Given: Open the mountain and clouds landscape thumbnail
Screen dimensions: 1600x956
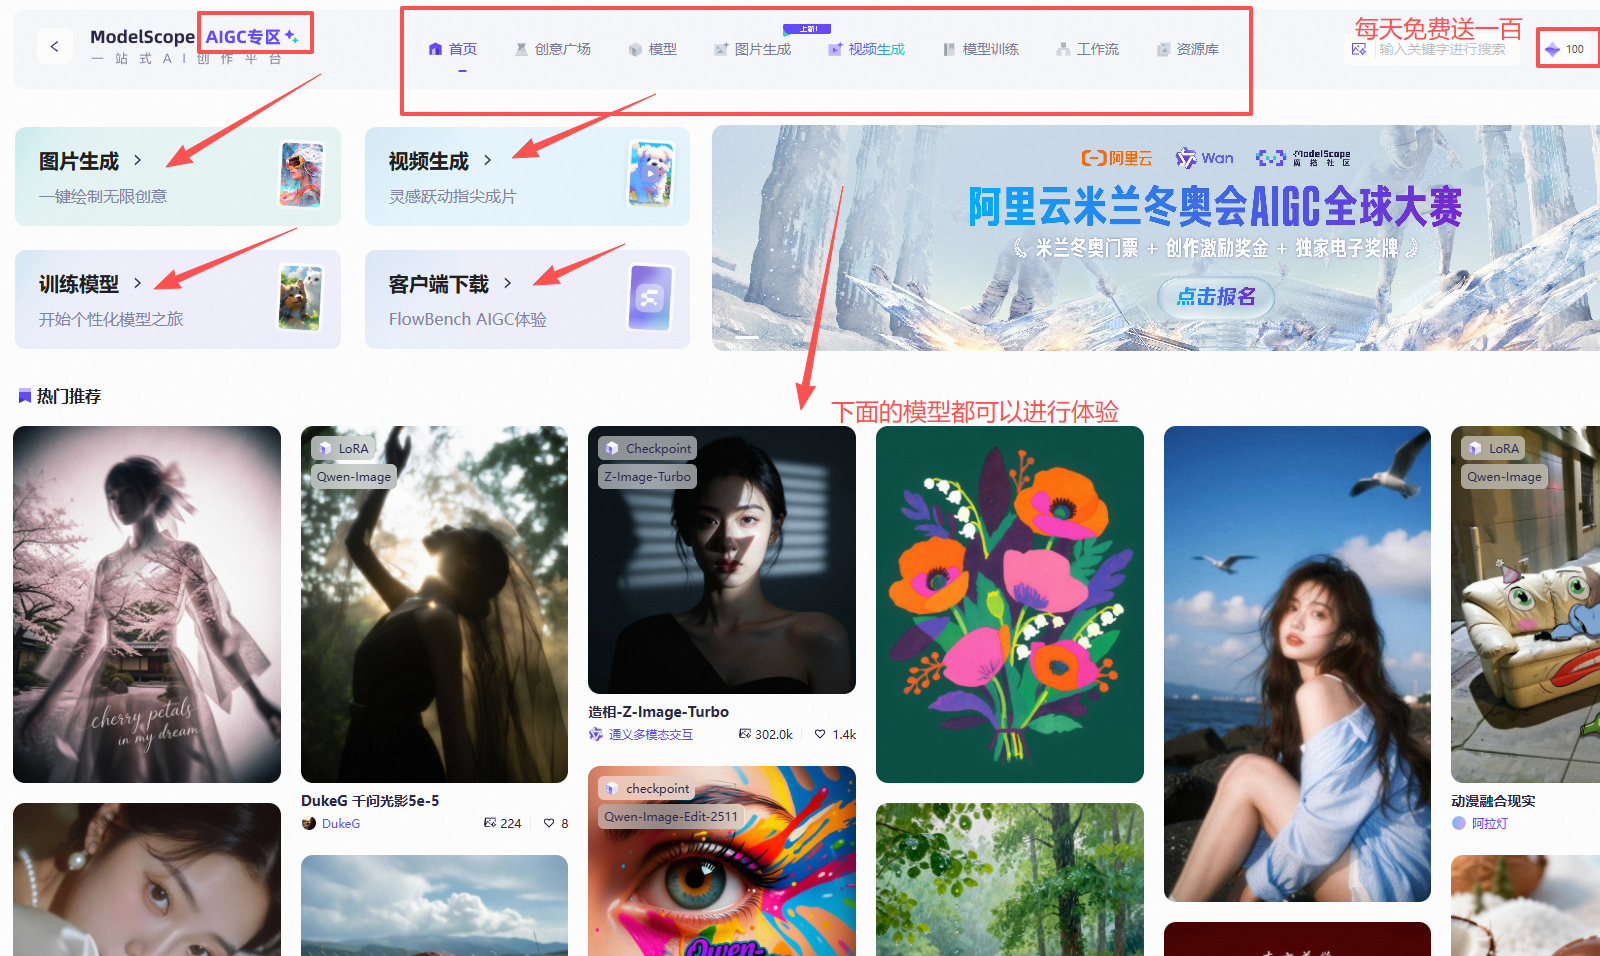Looking at the screenshot, I should pos(434,906).
